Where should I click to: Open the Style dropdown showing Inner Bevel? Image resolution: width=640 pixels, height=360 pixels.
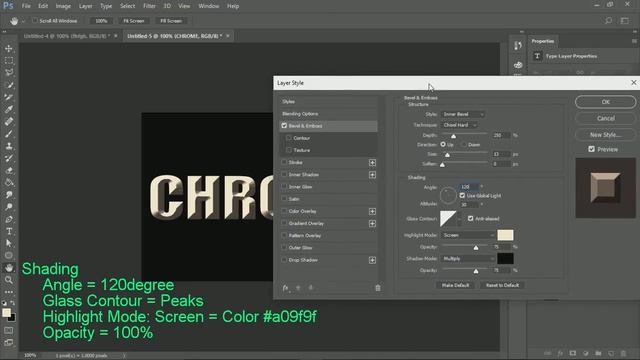point(463,114)
